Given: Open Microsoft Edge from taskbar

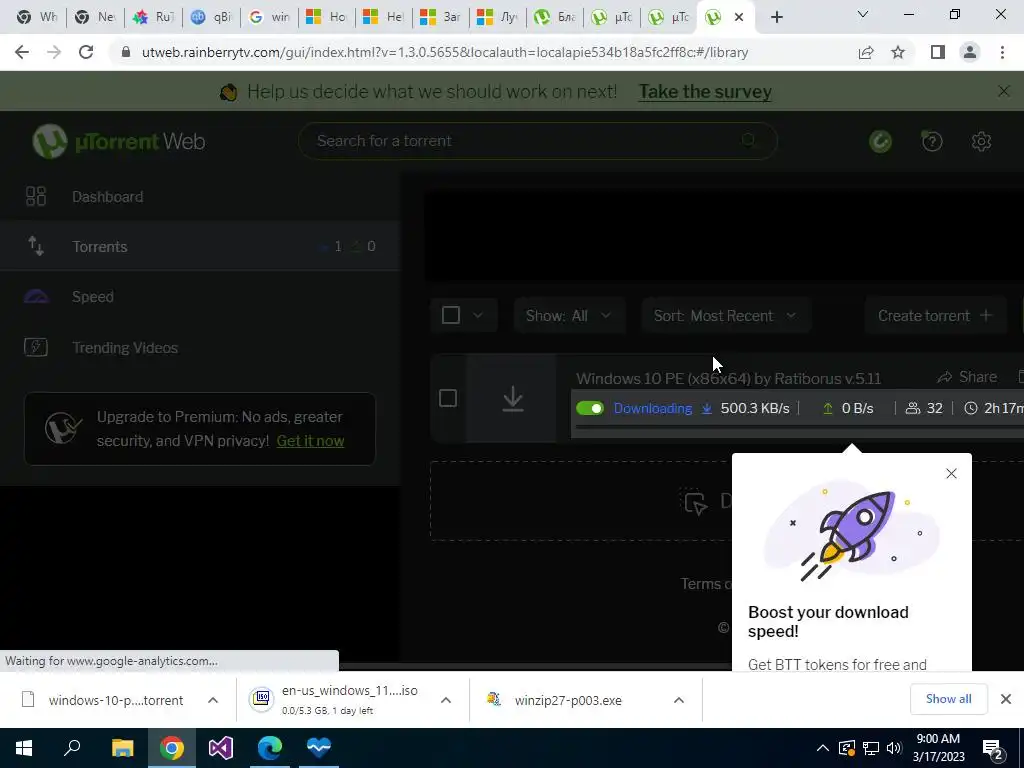Looking at the screenshot, I should click(x=270, y=748).
